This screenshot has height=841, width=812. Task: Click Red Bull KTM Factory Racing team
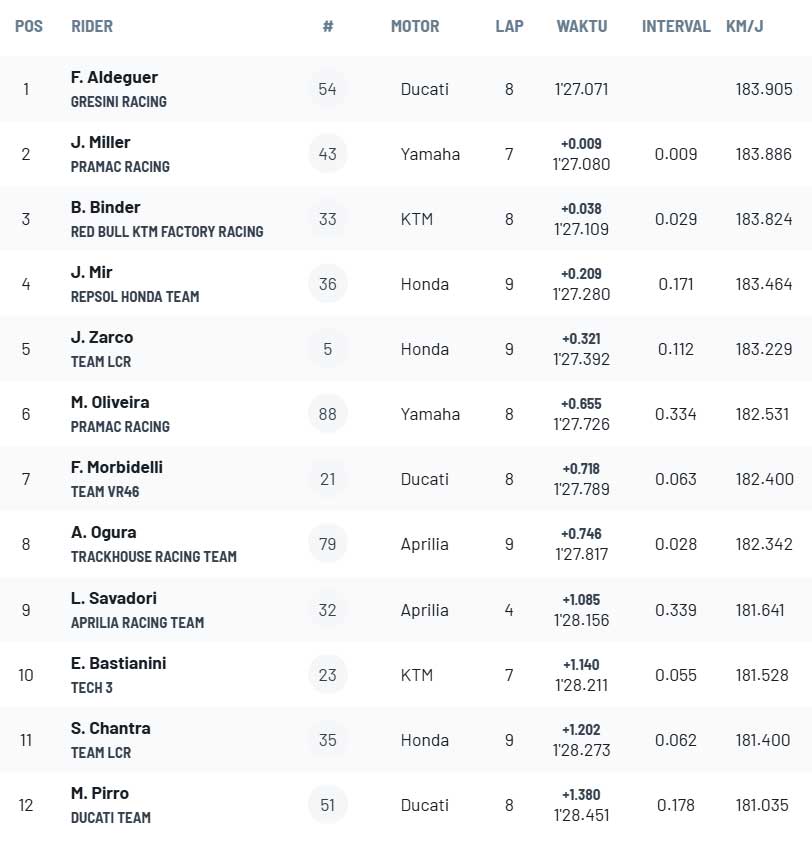[x=167, y=232]
